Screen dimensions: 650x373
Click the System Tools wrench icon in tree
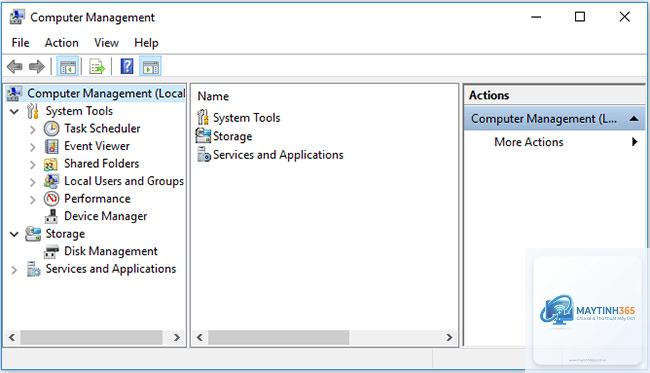33,111
